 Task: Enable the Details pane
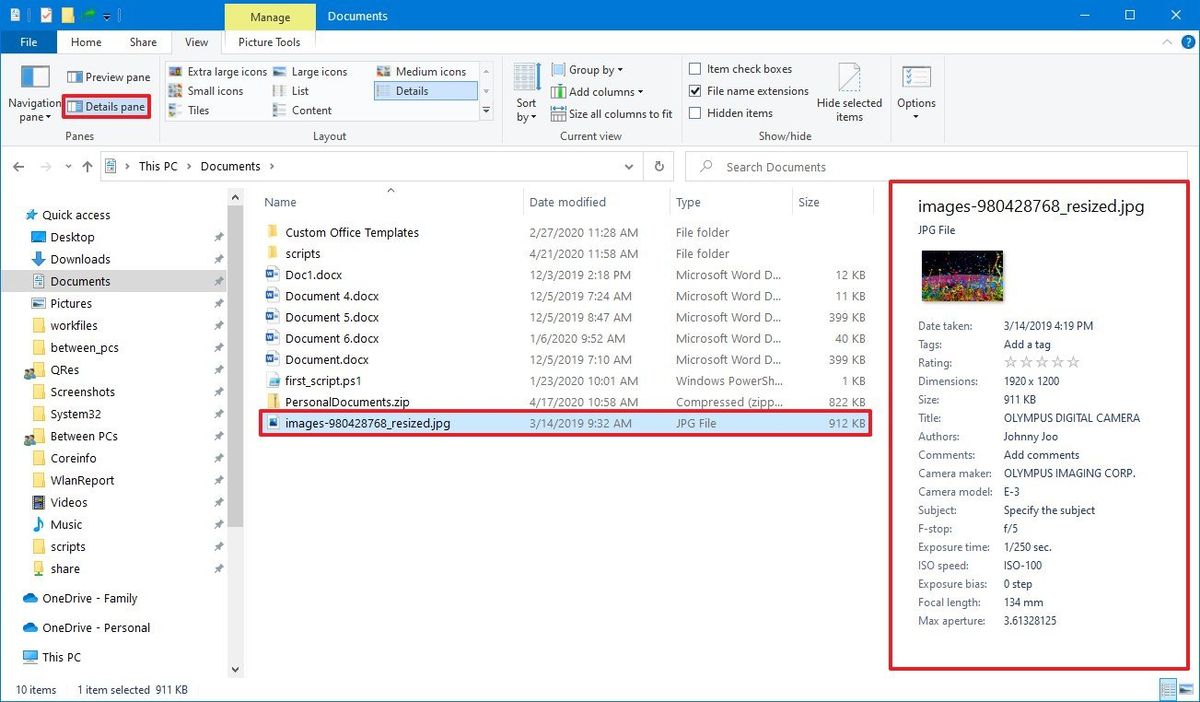tap(105, 107)
